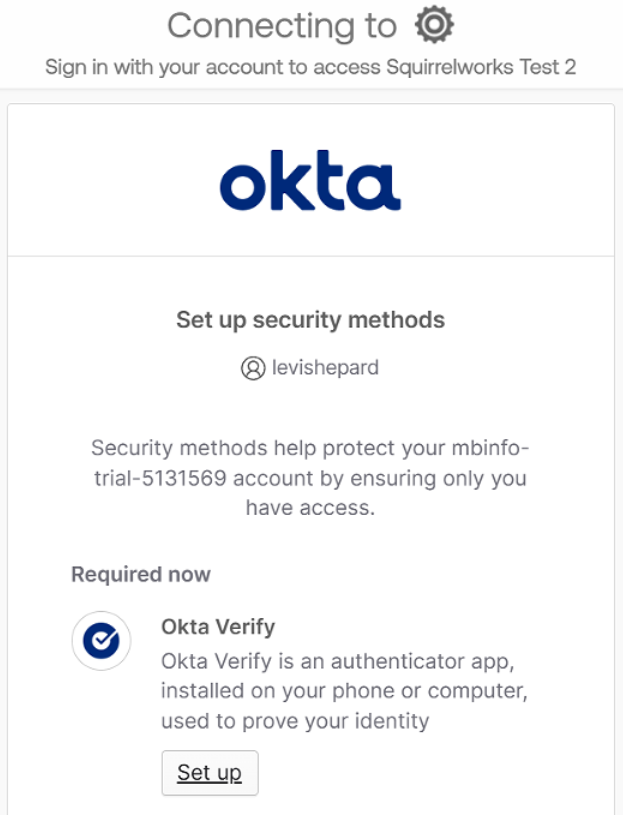Screen dimensions: 623x815
Task: Click the Set up security methods heading
Action: pyautogui.click(x=310, y=320)
